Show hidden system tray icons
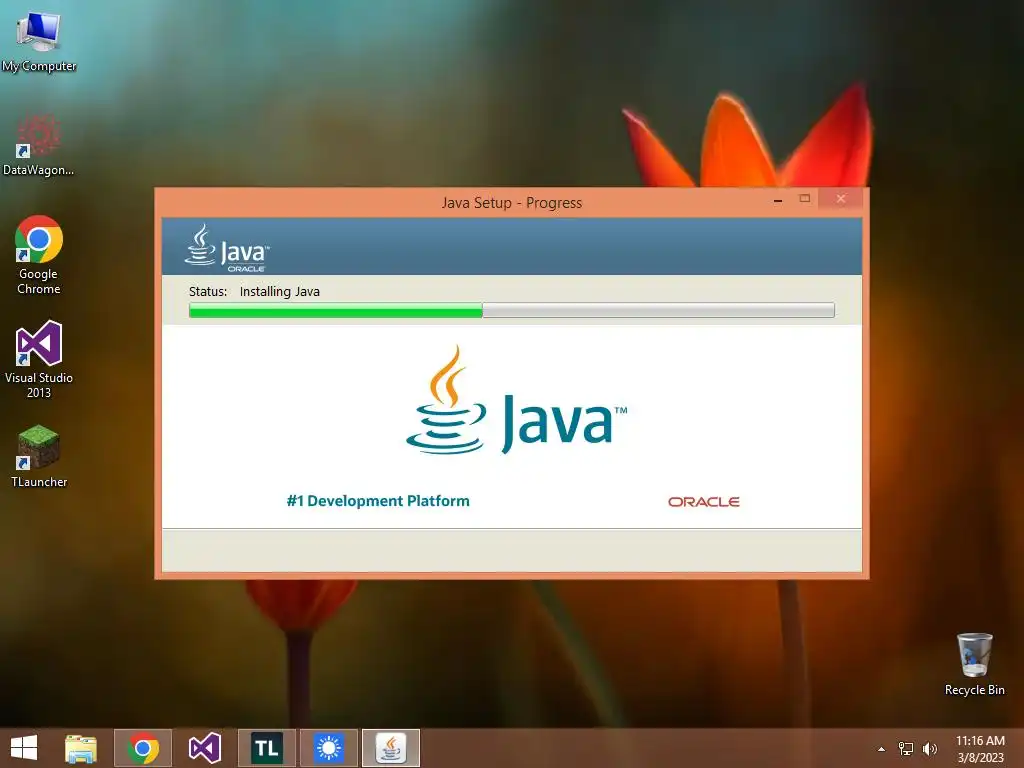Image resolution: width=1024 pixels, height=768 pixels. click(x=881, y=749)
